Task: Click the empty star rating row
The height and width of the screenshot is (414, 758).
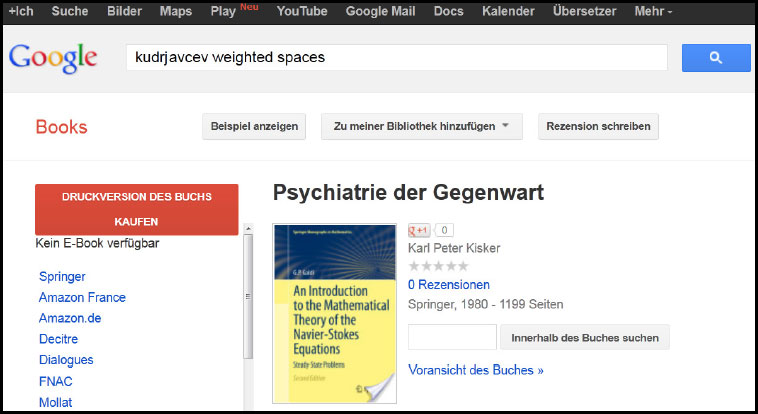Action: (x=438, y=266)
